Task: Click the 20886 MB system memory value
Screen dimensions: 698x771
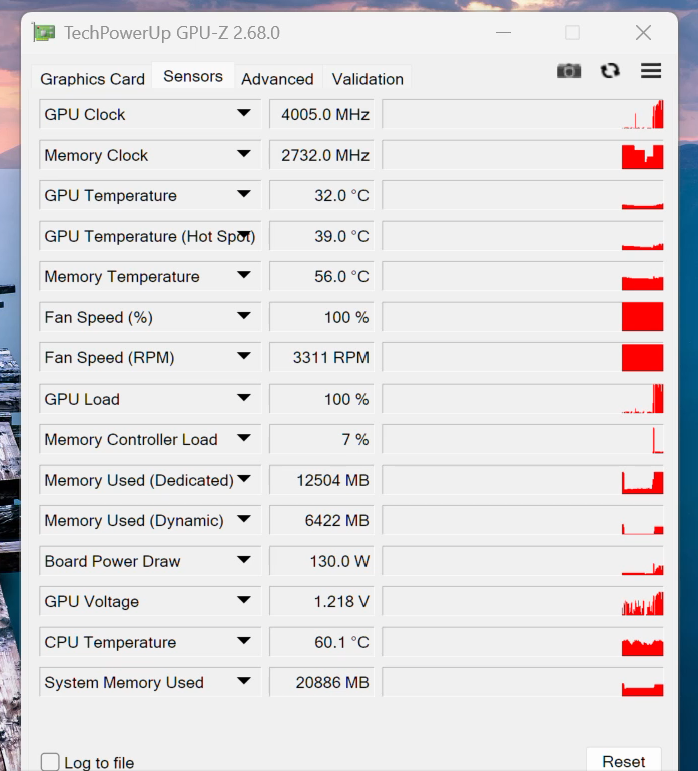Action: pos(322,682)
